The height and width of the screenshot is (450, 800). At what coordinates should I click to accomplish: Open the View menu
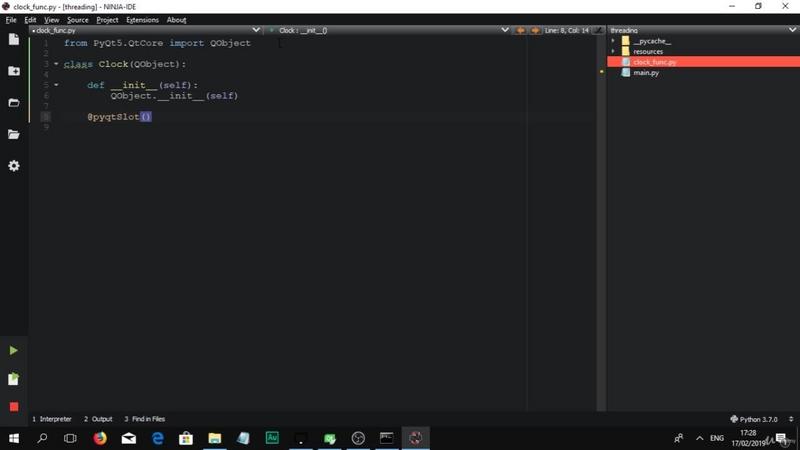52,20
